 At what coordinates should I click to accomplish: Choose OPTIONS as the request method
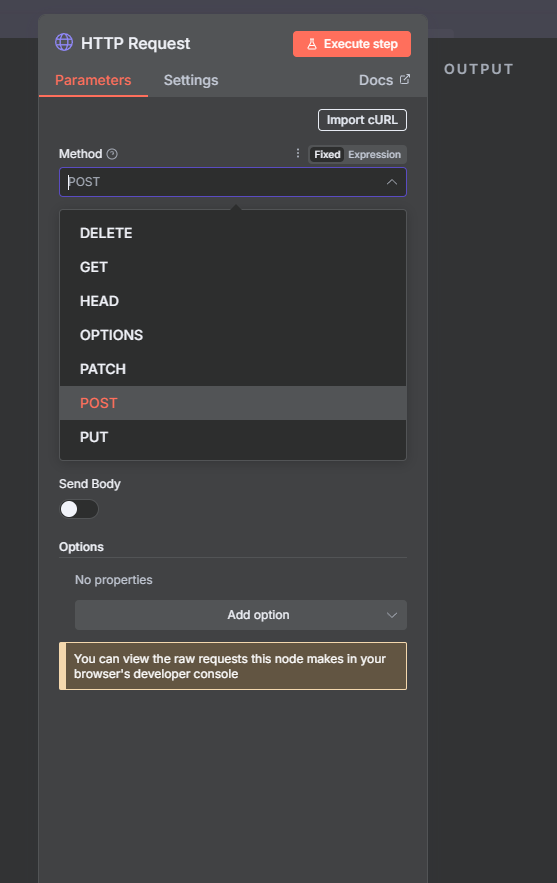coord(233,335)
